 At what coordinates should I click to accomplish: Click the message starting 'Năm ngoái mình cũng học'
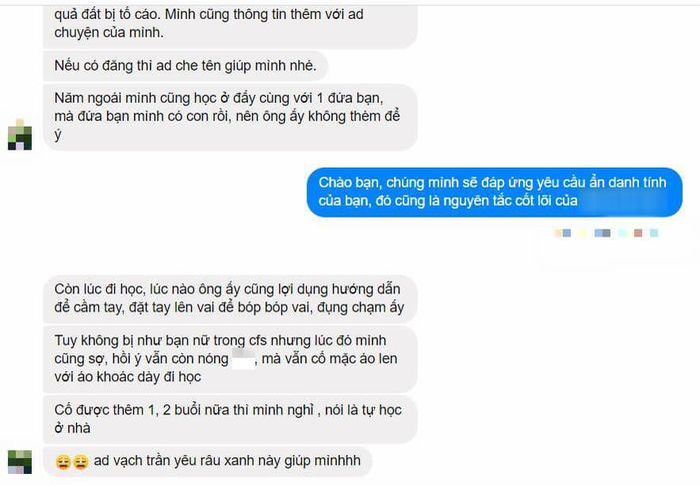coord(230,117)
